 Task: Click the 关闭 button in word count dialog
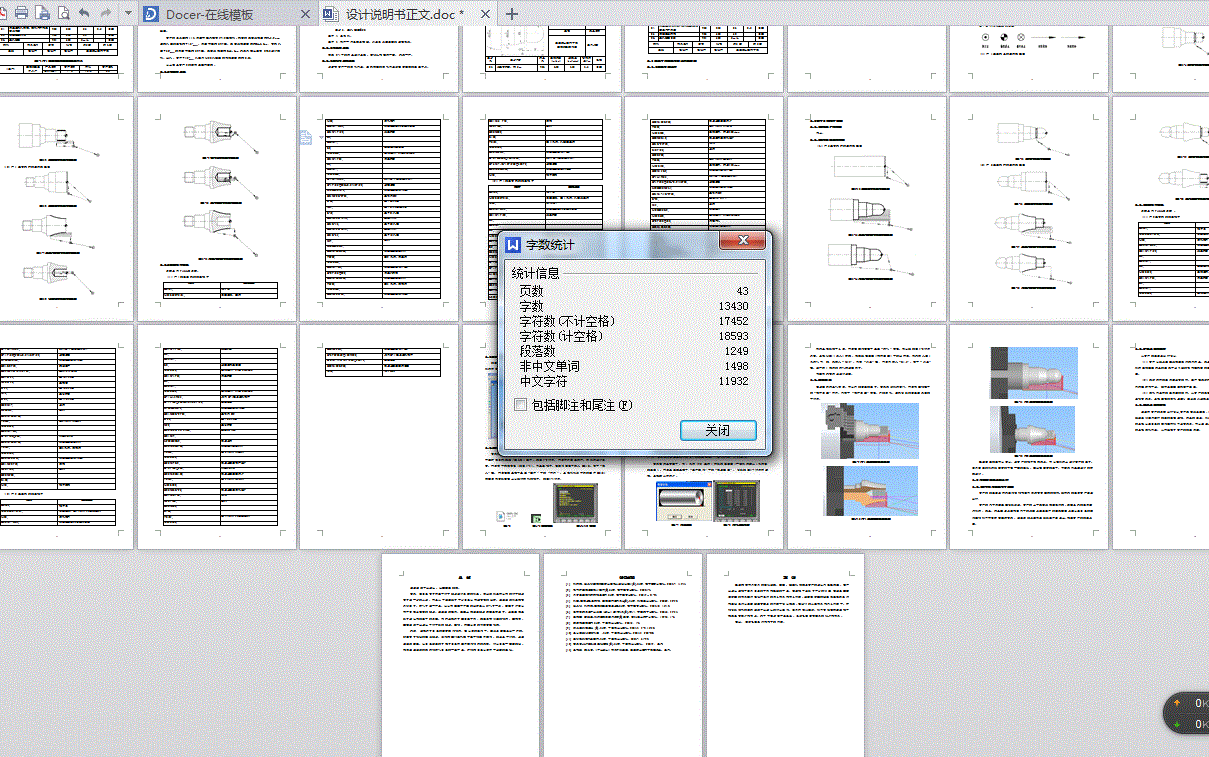pyautogui.click(x=718, y=430)
